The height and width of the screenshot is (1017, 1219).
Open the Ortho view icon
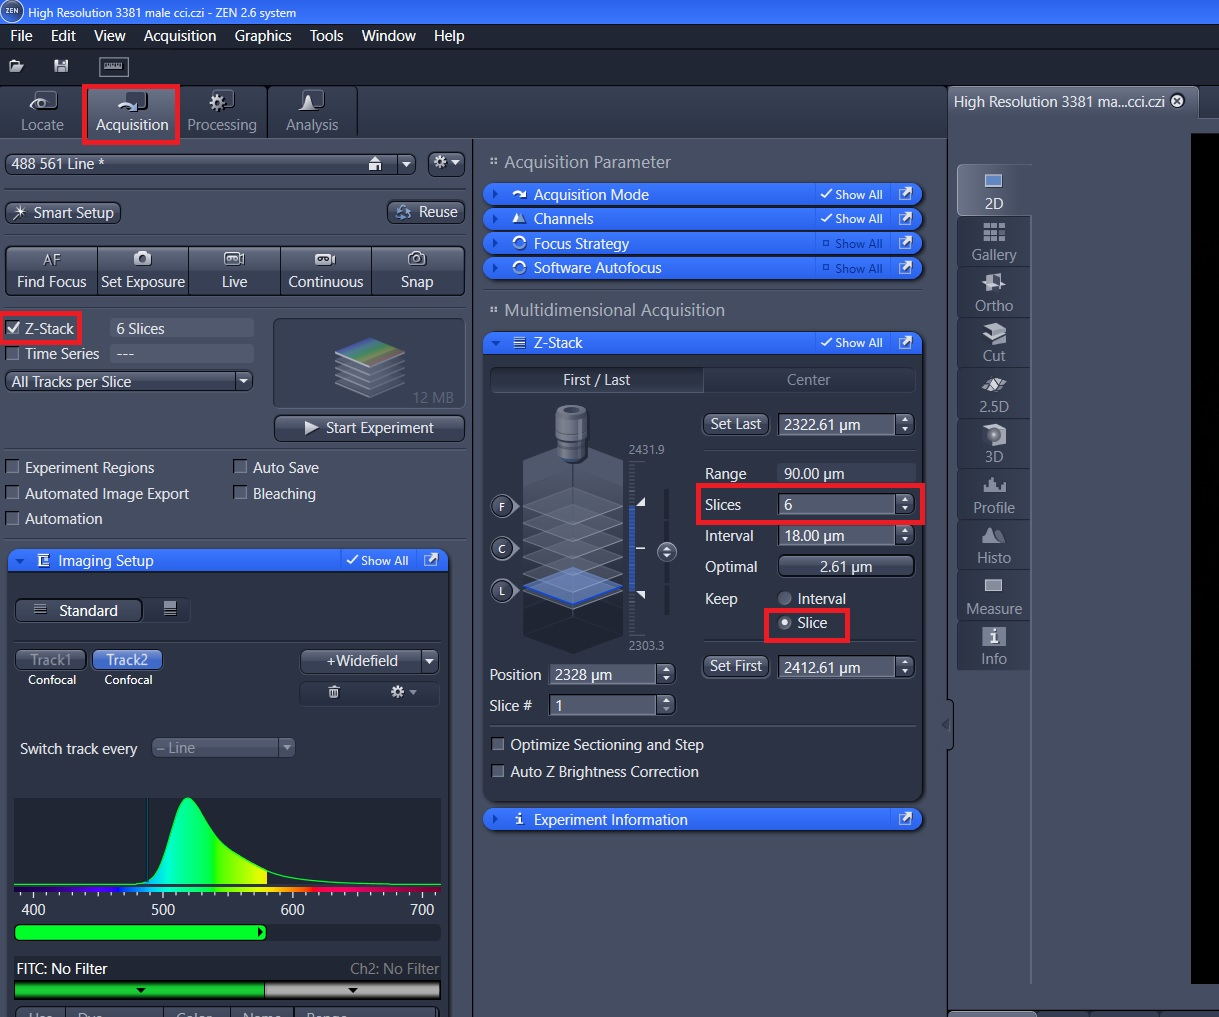(993, 284)
